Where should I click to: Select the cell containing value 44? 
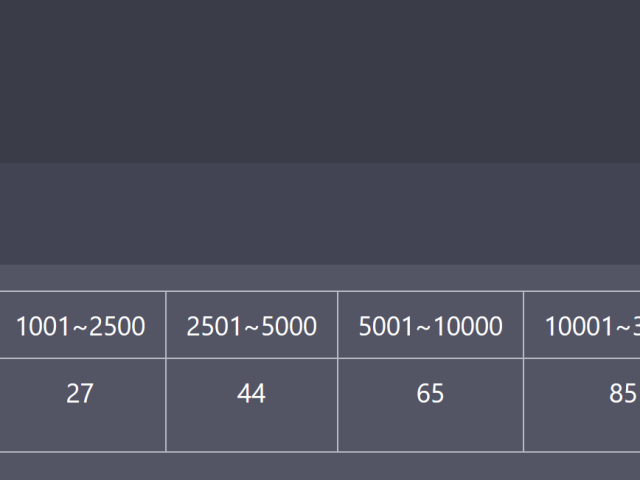click(x=252, y=405)
